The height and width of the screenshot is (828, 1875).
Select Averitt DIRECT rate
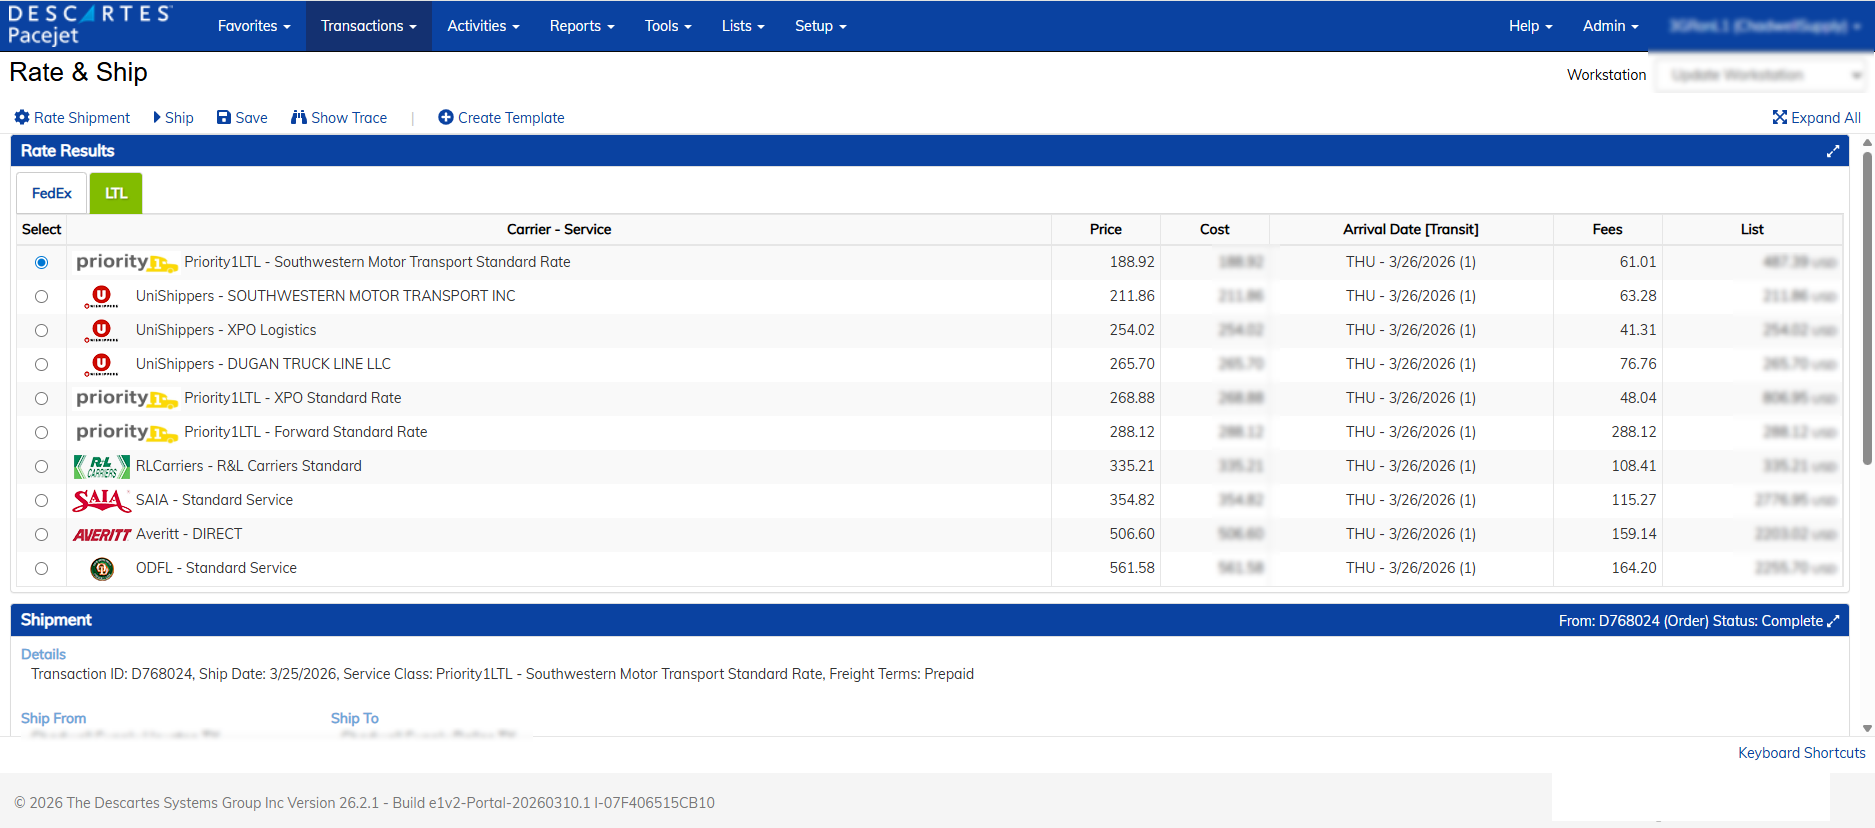tap(41, 534)
